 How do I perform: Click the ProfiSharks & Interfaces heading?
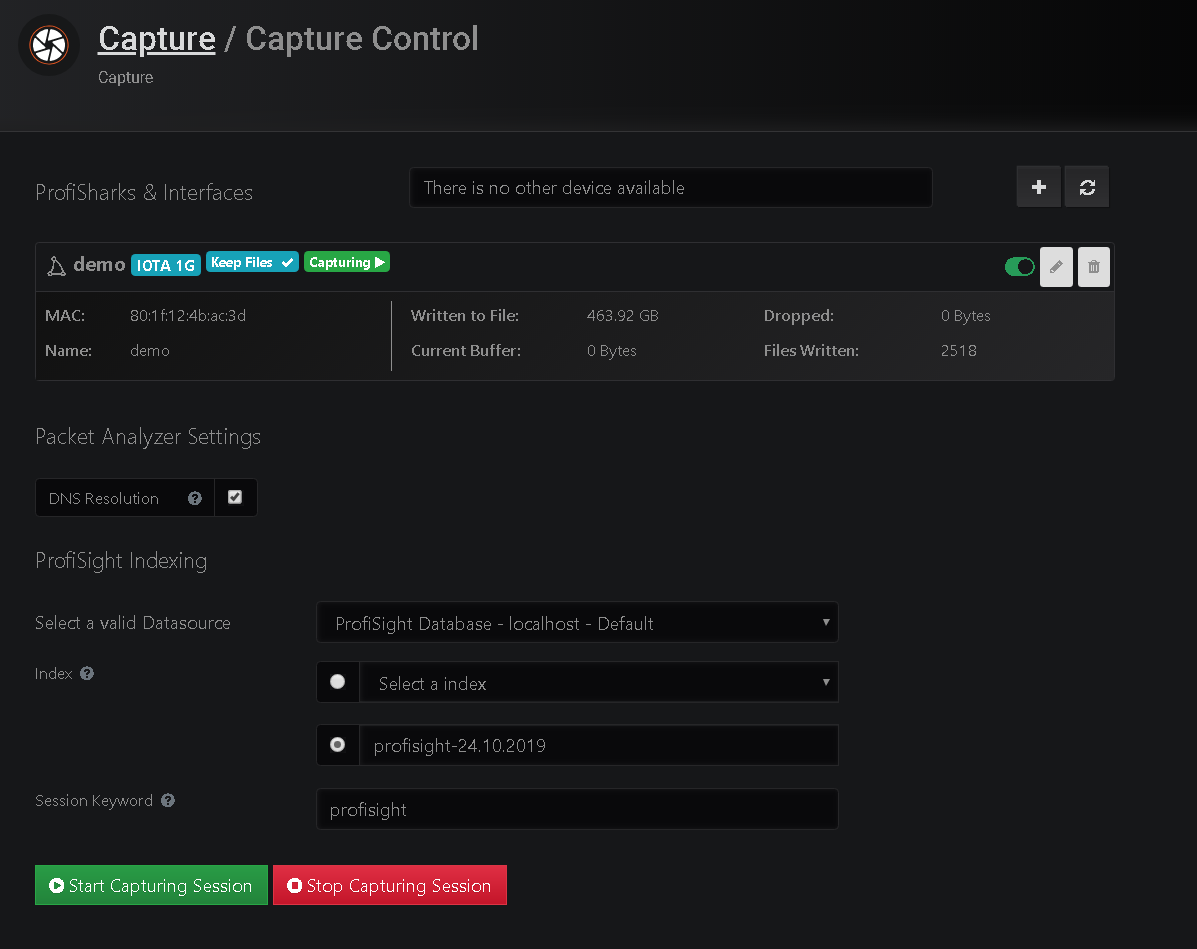(x=144, y=192)
